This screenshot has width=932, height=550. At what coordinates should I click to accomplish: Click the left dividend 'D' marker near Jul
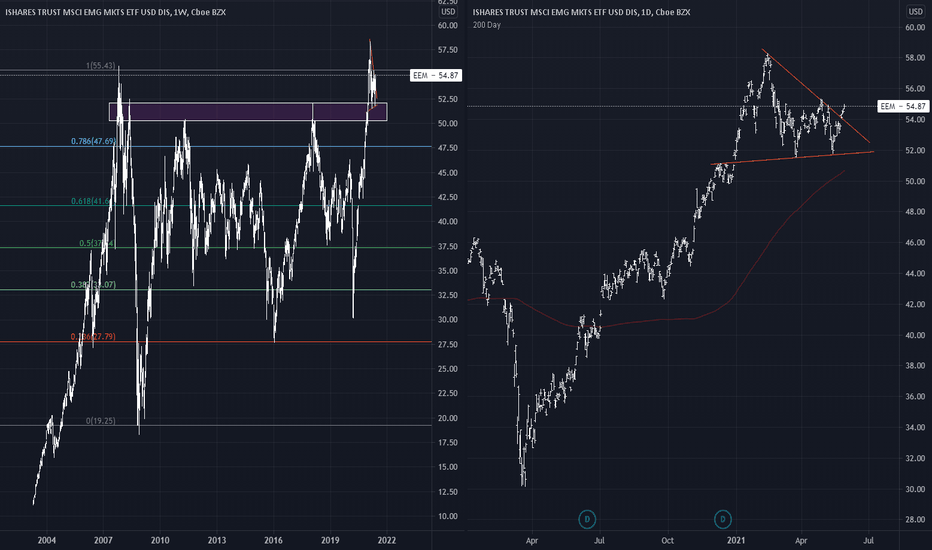click(587, 518)
